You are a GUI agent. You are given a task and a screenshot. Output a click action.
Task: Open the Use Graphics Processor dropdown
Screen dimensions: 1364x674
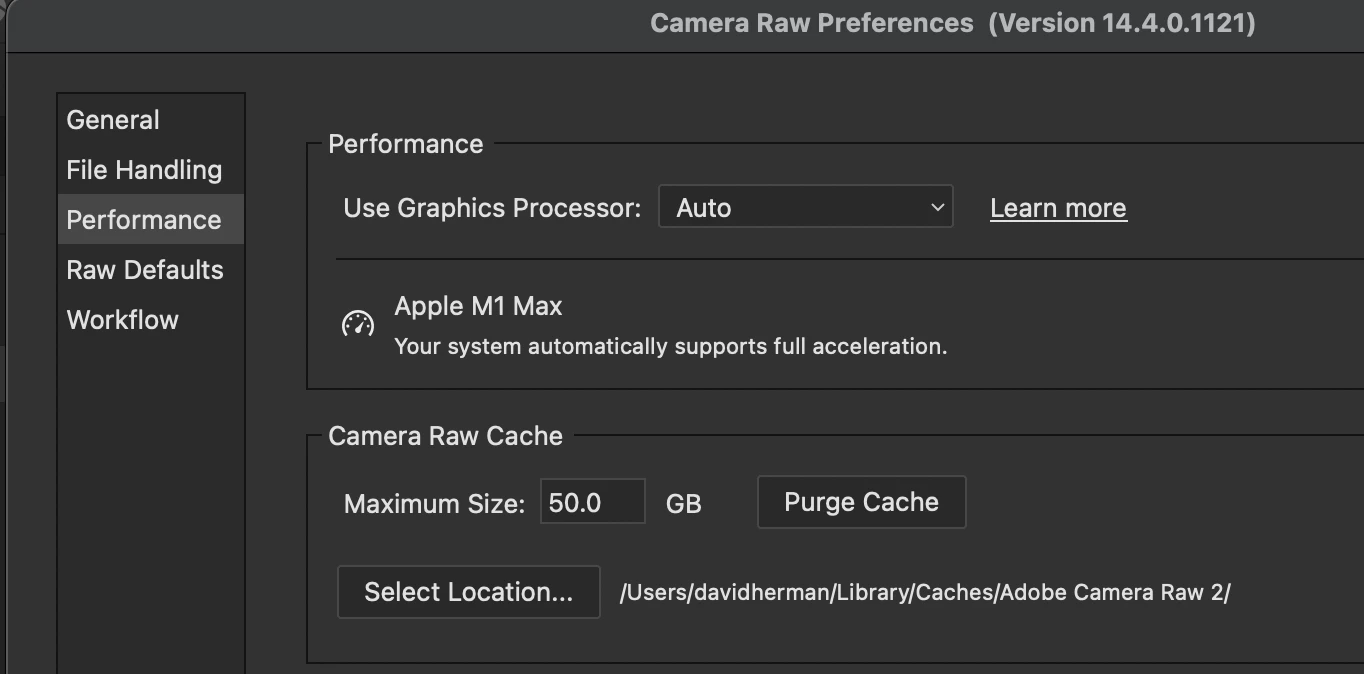click(x=805, y=208)
